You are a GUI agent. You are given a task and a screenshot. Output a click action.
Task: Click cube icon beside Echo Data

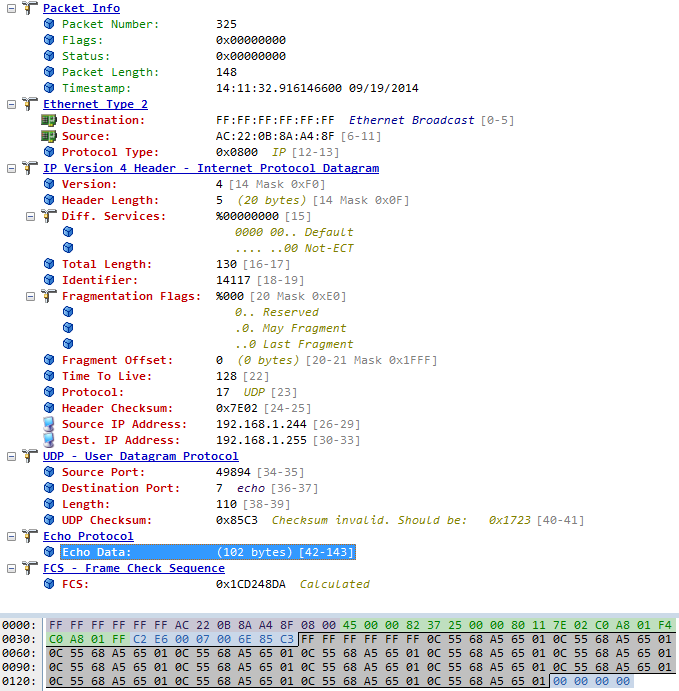pyautogui.click(x=49, y=552)
